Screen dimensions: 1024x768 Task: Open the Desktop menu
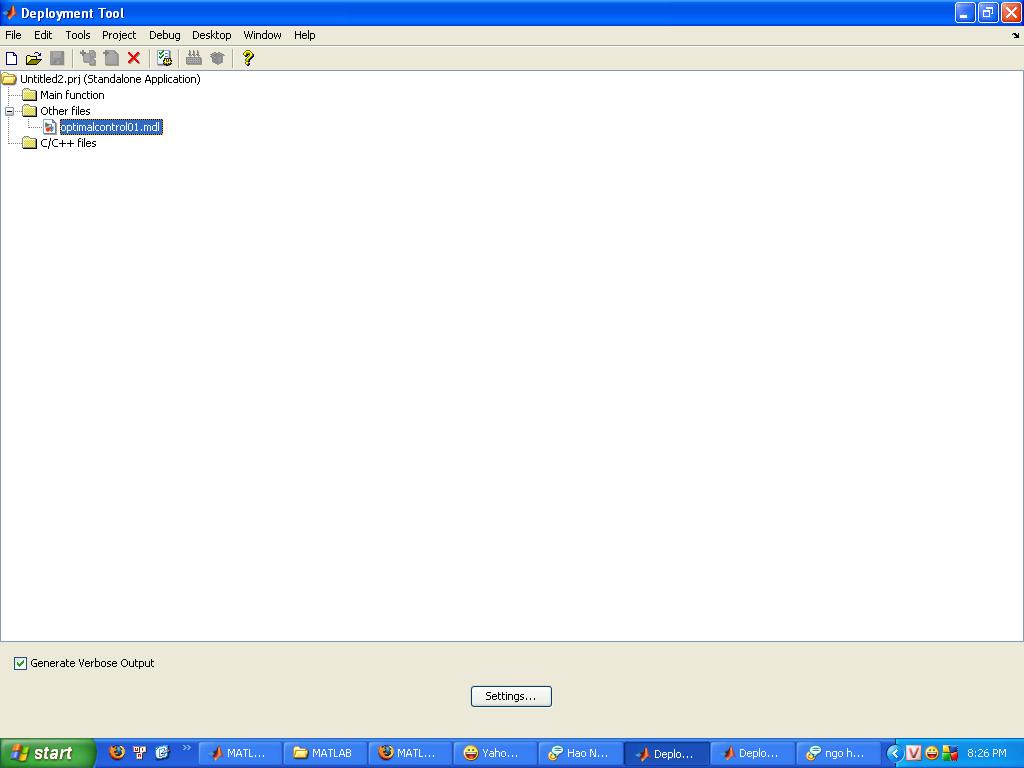[x=212, y=35]
